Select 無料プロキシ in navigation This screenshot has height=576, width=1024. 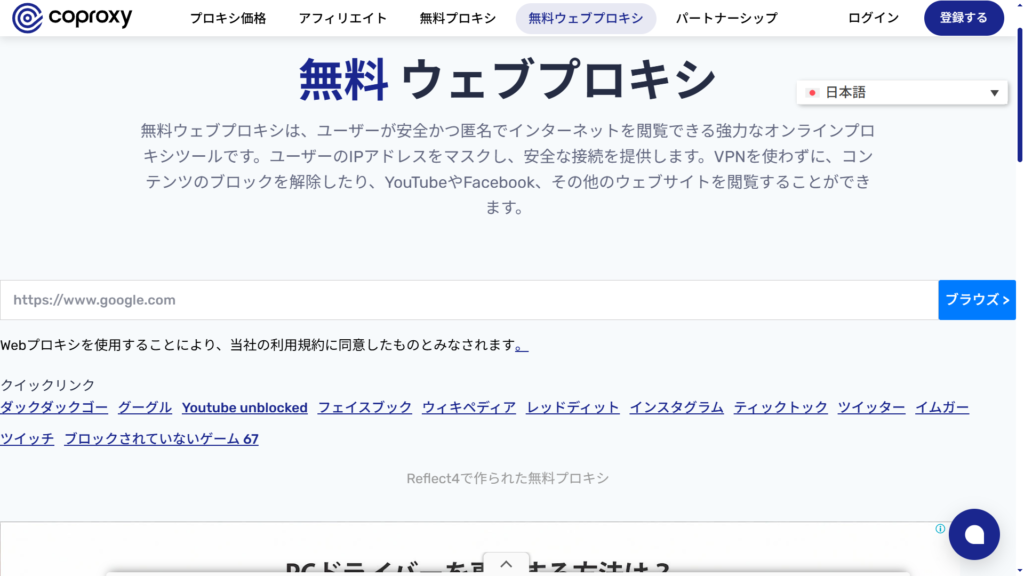457,18
